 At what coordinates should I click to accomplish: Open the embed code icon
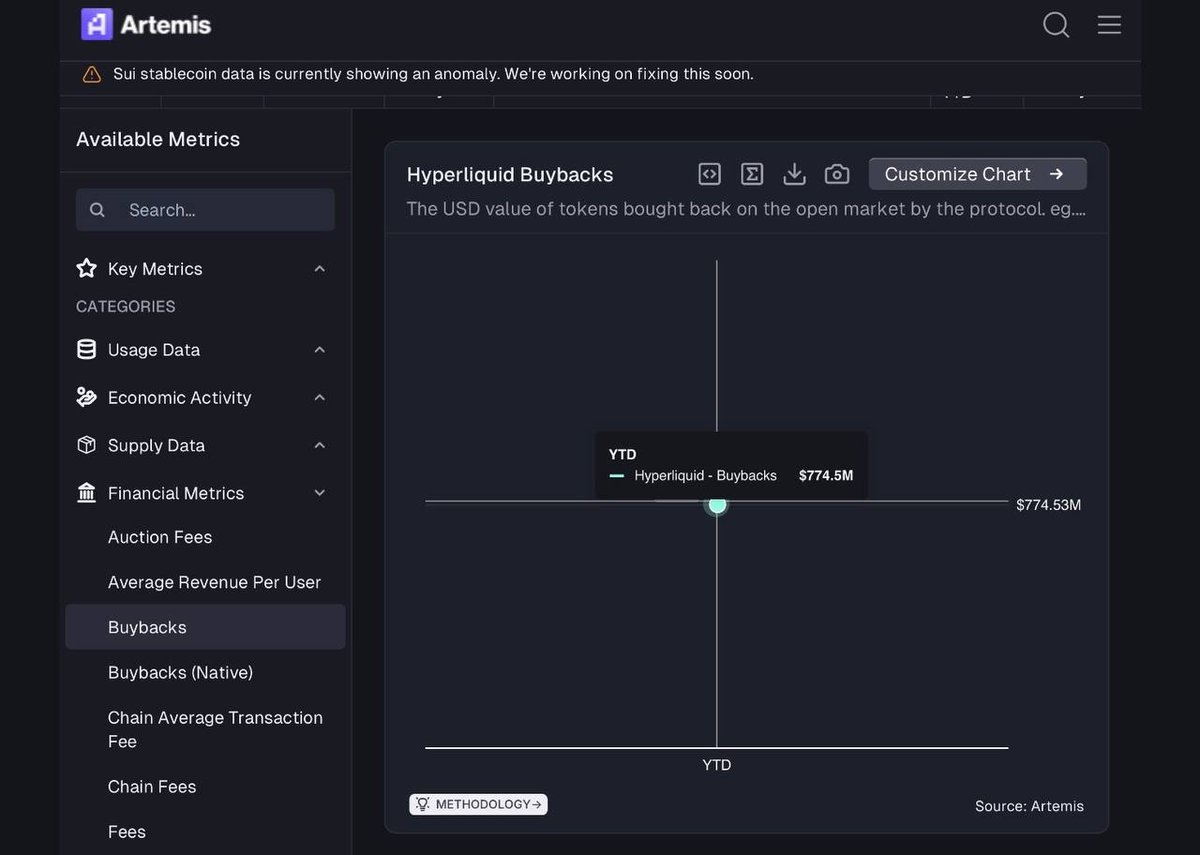click(x=709, y=174)
